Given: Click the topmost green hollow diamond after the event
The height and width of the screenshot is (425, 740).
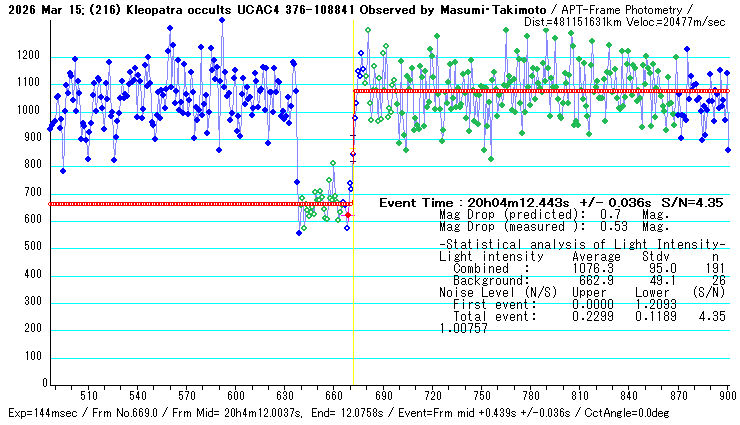Looking at the screenshot, I should point(368,30).
